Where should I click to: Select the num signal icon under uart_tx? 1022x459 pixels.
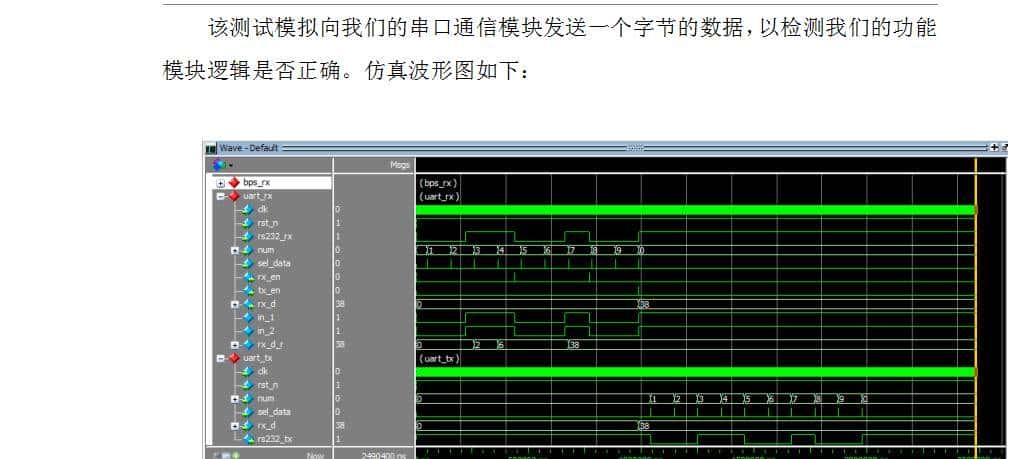pyautogui.click(x=248, y=399)
